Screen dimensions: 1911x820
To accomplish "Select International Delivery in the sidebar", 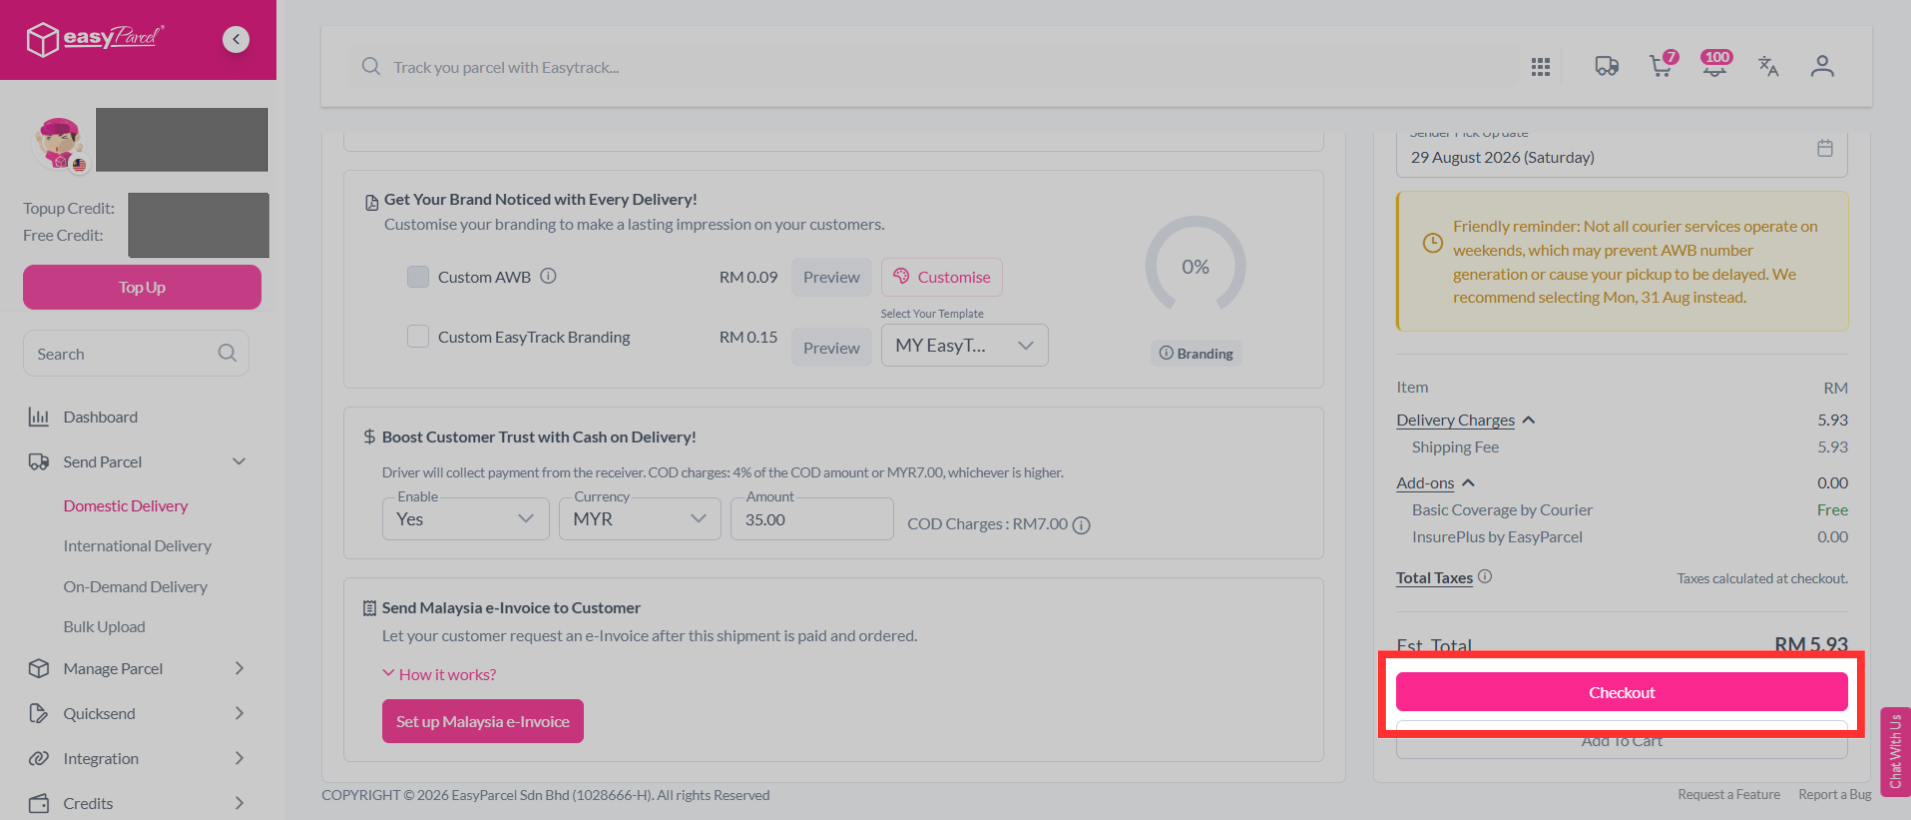I will click(137, 546).
